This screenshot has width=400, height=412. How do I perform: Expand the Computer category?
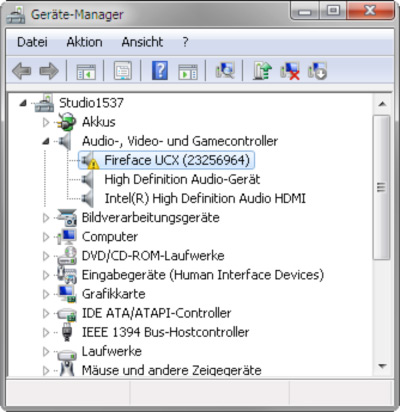[46, 237]
